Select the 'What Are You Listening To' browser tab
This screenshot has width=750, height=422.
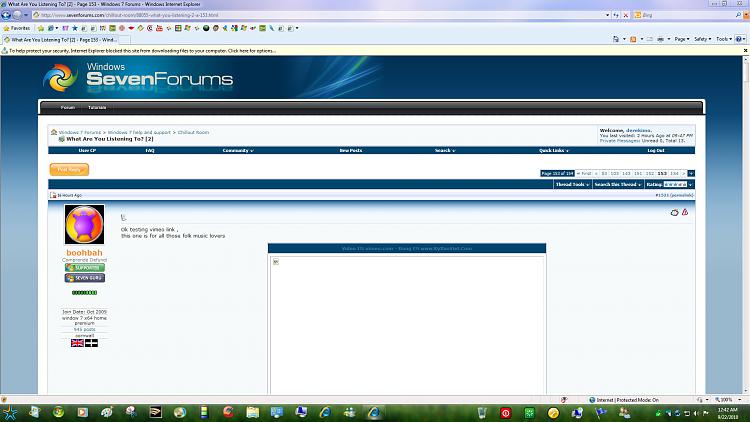point(60,40)
